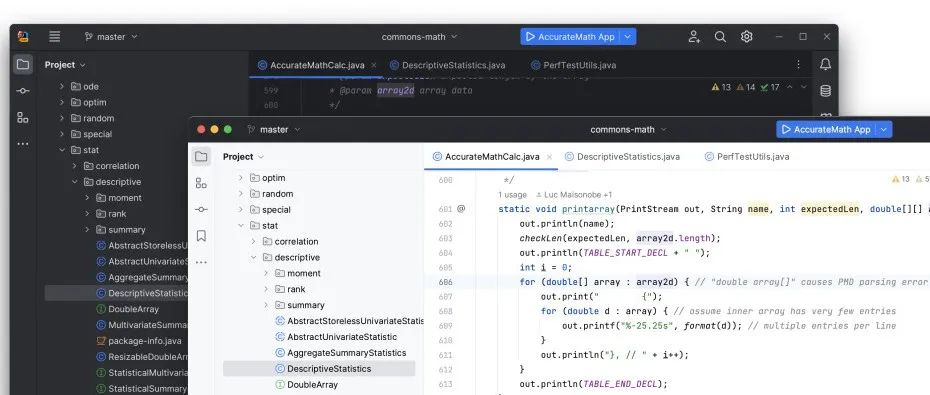930x395 pixels.
Task: Click '1 usage' inlay hint
Action: tap(512, 195)
